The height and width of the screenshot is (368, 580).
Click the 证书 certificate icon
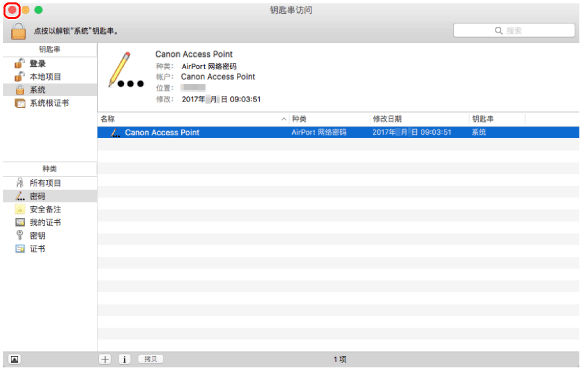(x=20, y=249)
